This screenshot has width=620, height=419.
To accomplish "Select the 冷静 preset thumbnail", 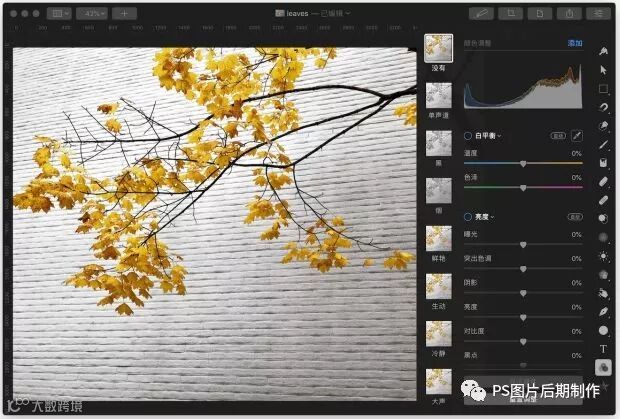I will (x=439, y=334).
